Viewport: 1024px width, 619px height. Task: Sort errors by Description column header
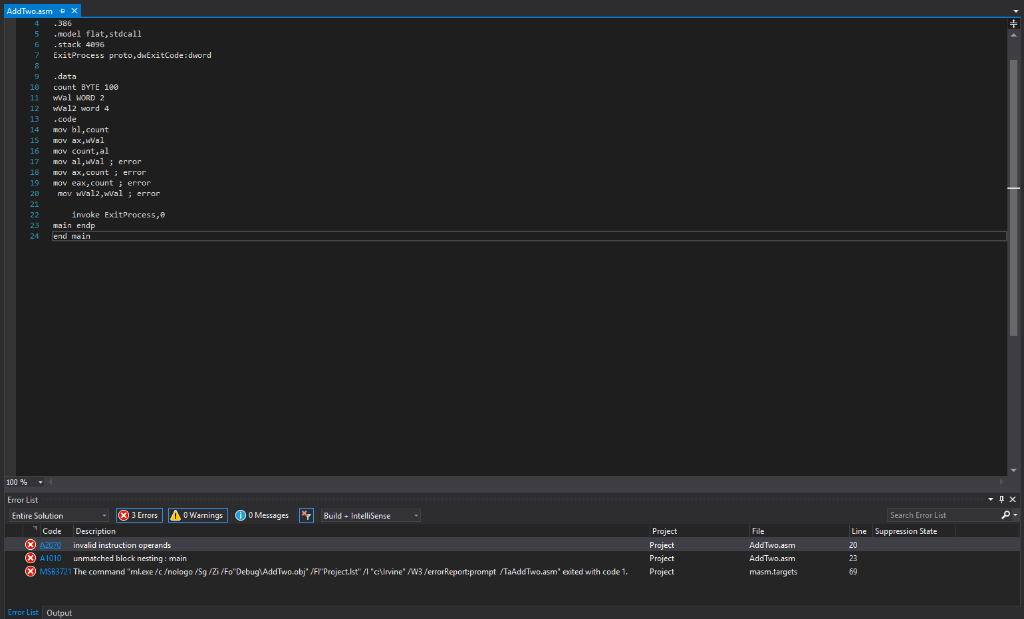(x=95, y=532)
